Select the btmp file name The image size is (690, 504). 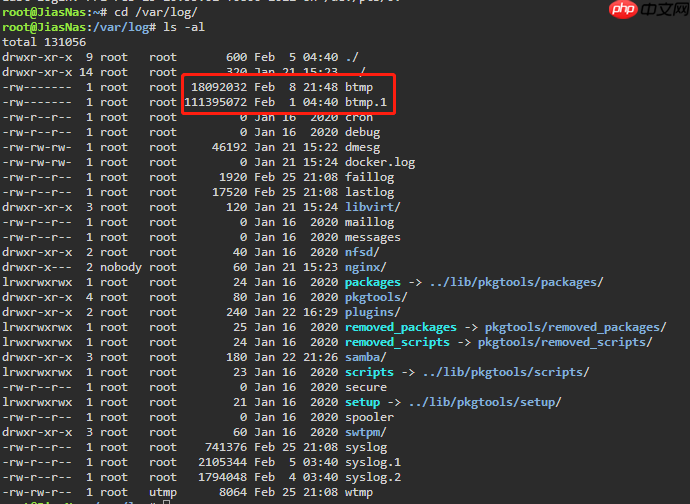(359, 87)
